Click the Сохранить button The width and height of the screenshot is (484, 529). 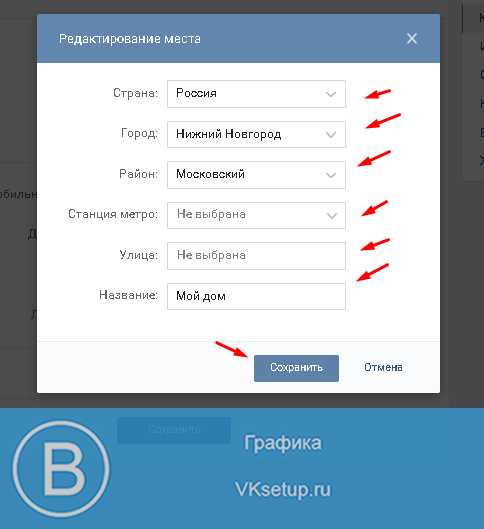point(296,368)
